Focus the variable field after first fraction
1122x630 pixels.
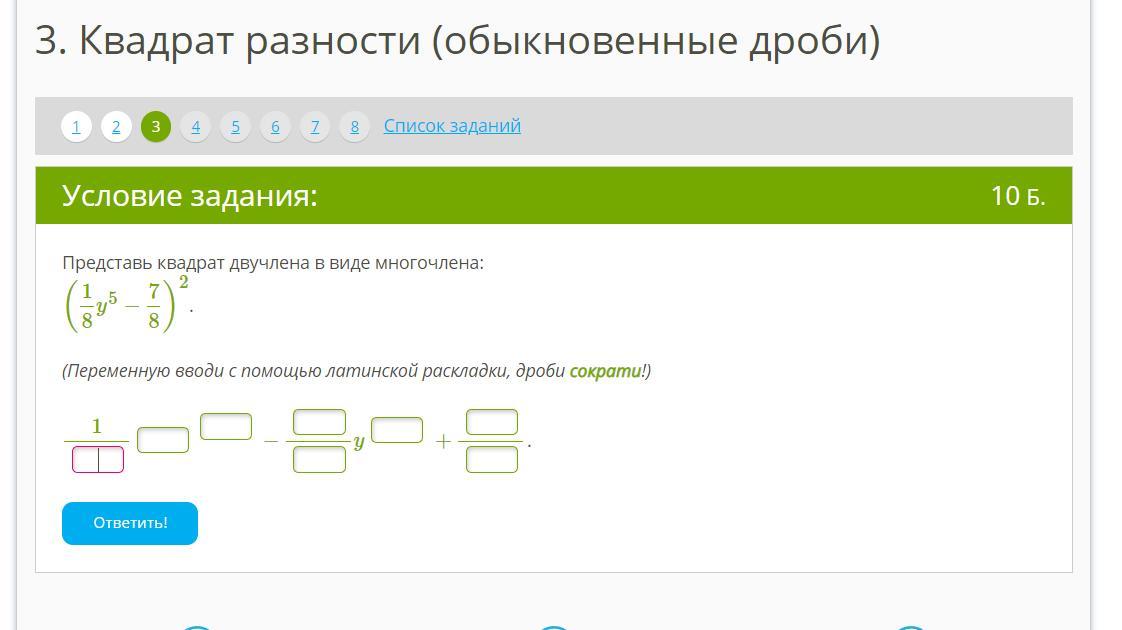[x=163, y=440]
